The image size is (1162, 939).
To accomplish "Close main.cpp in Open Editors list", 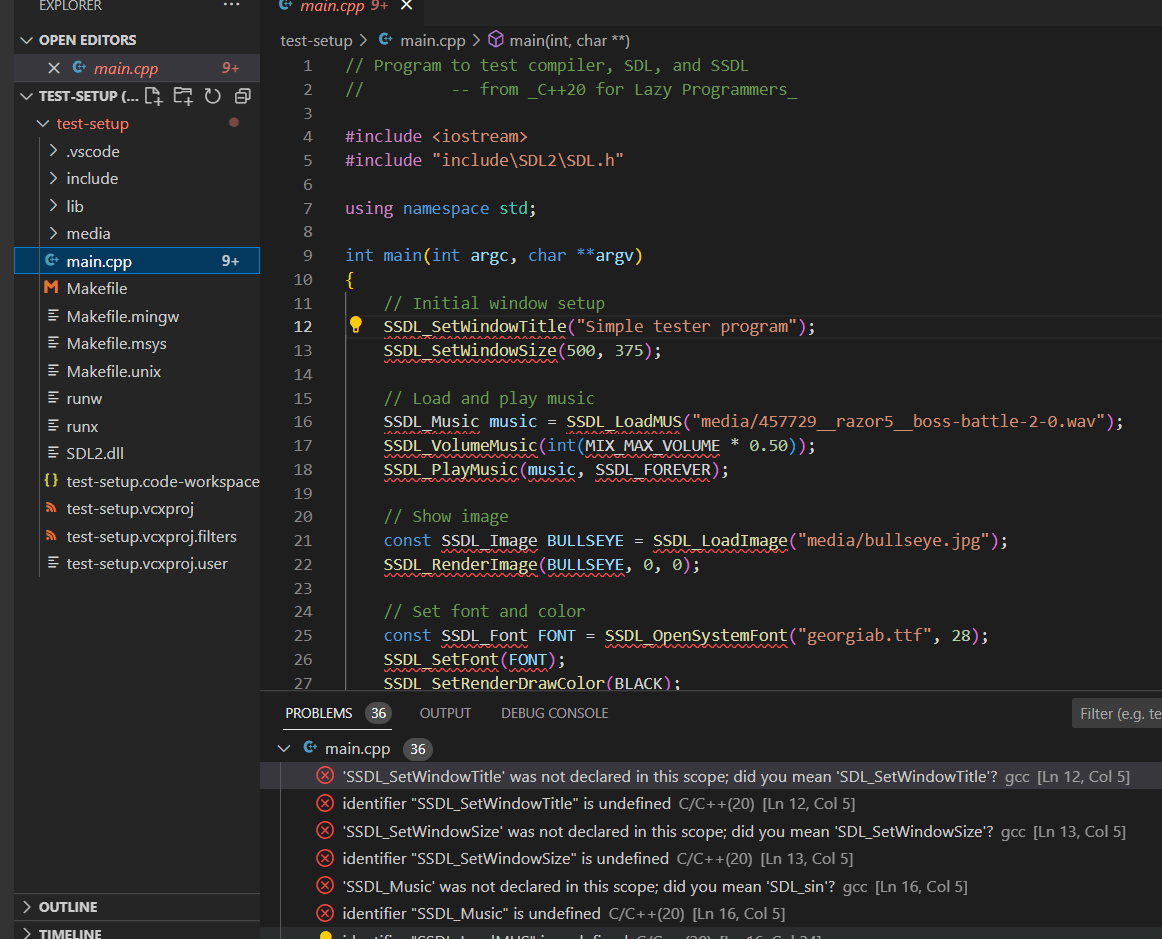I will tap(54, 68).
